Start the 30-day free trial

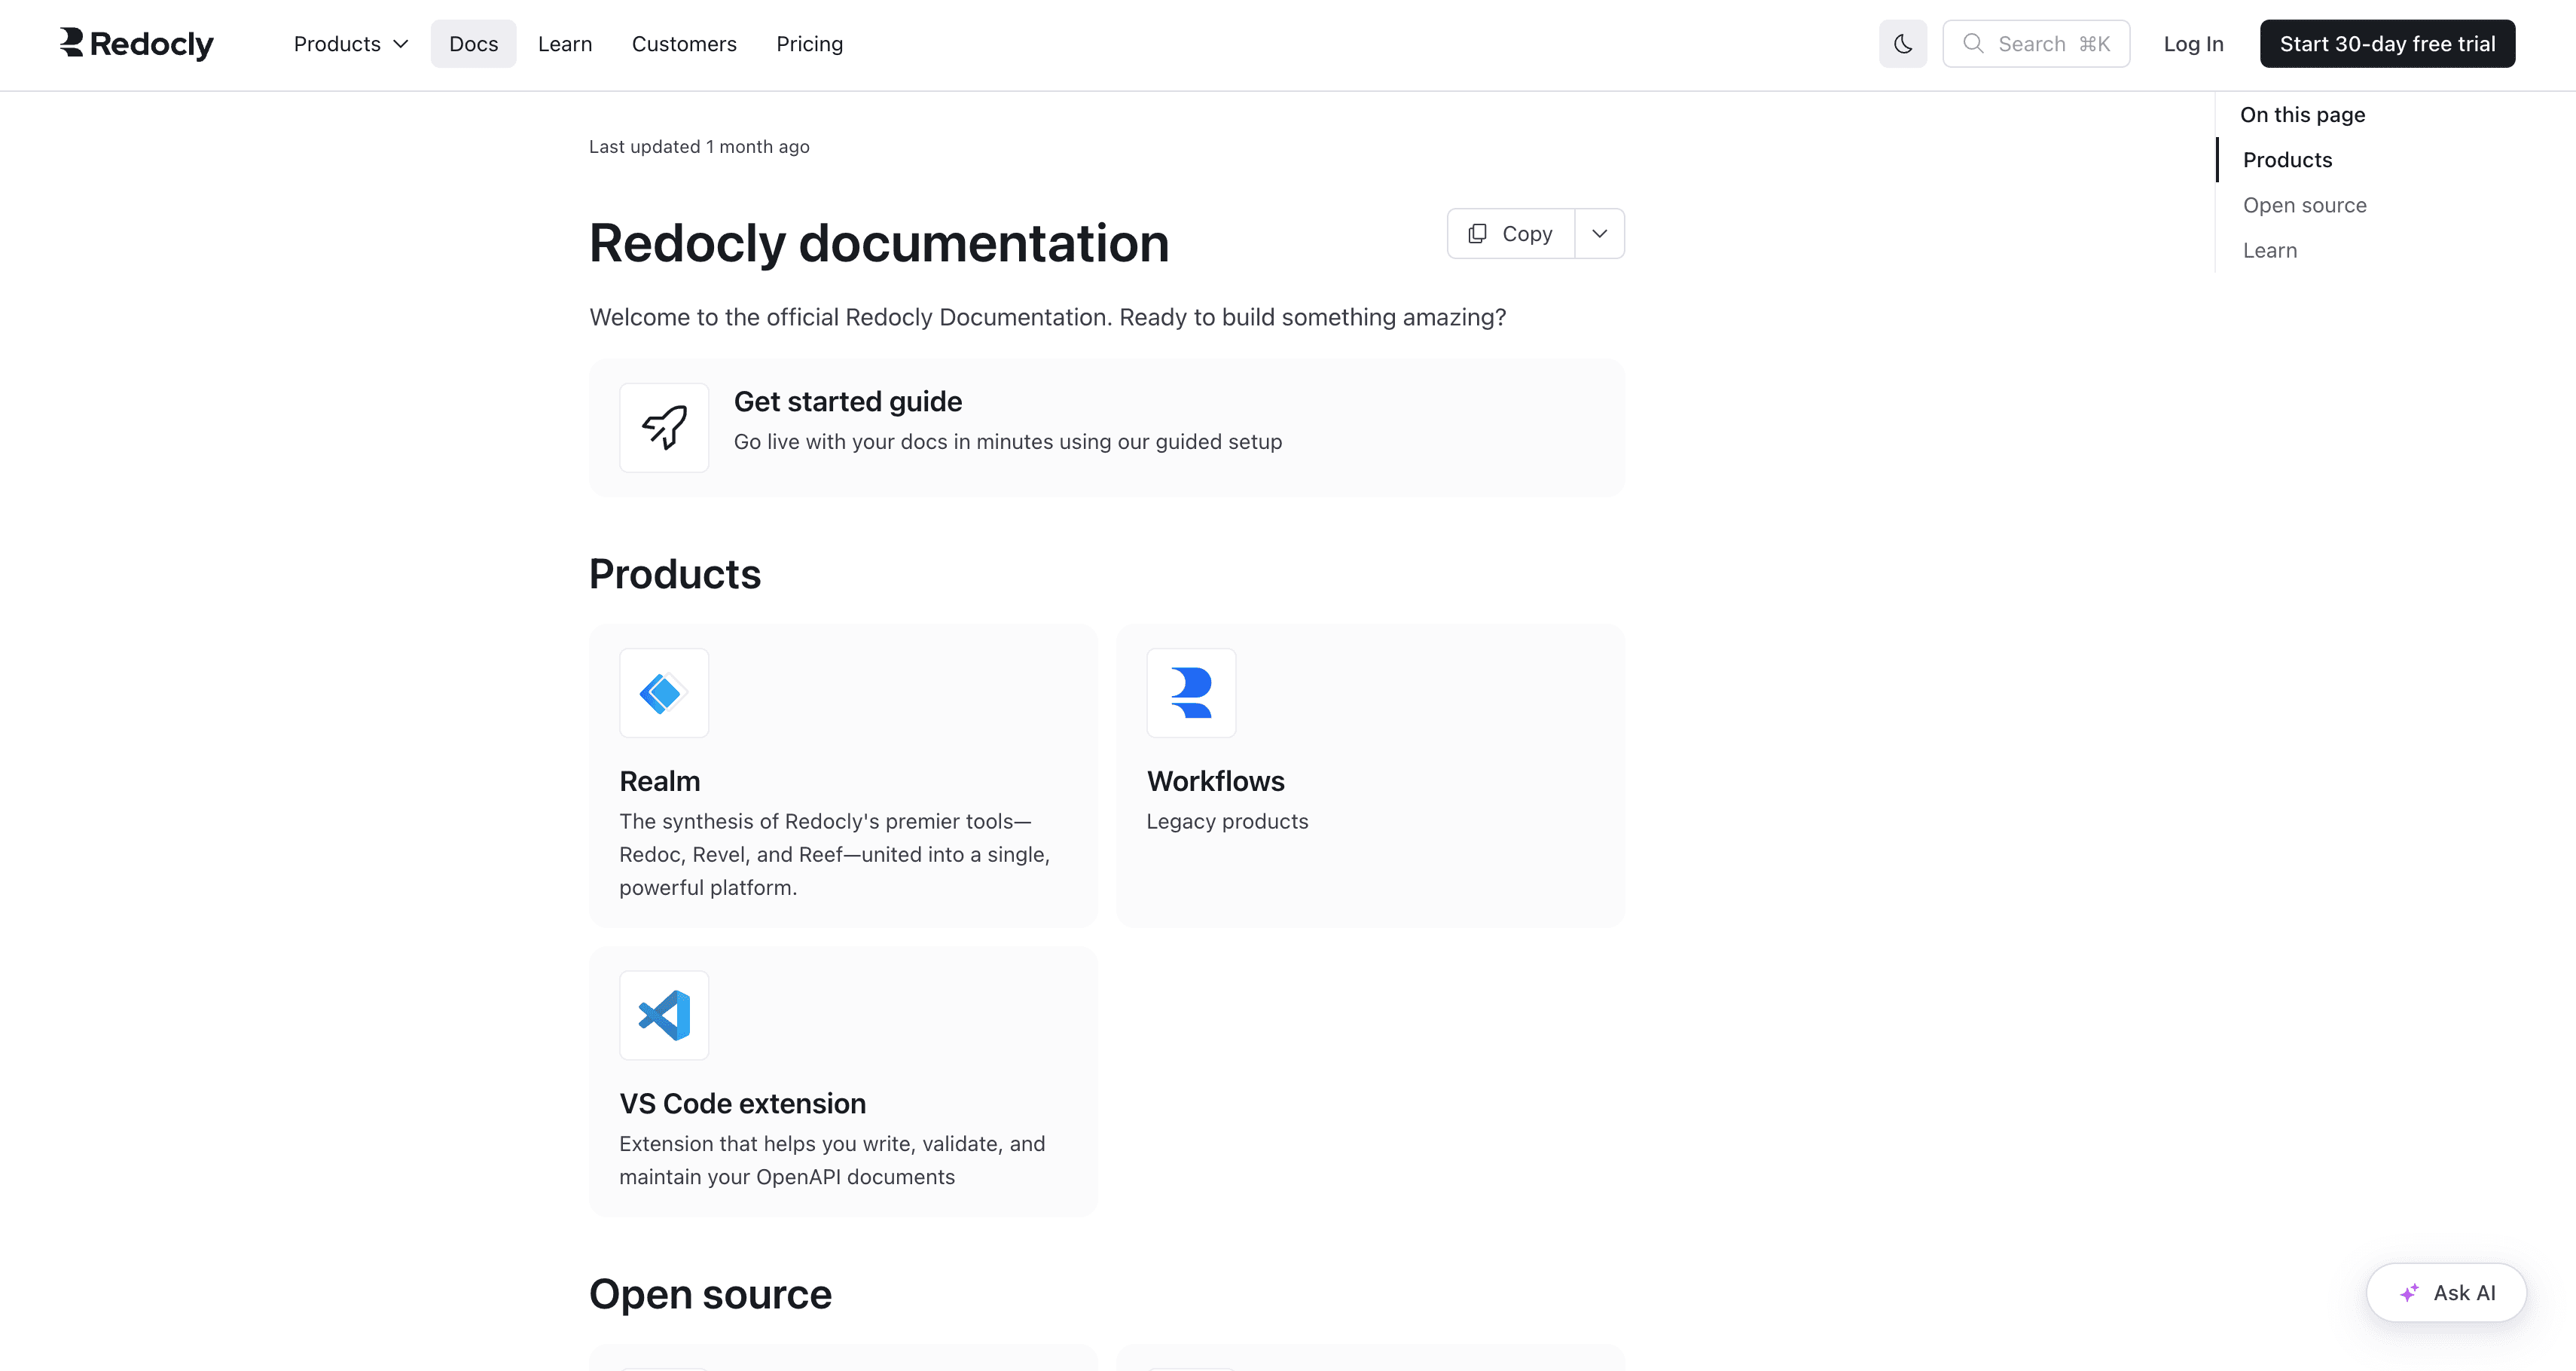[x=2387, y=44]
